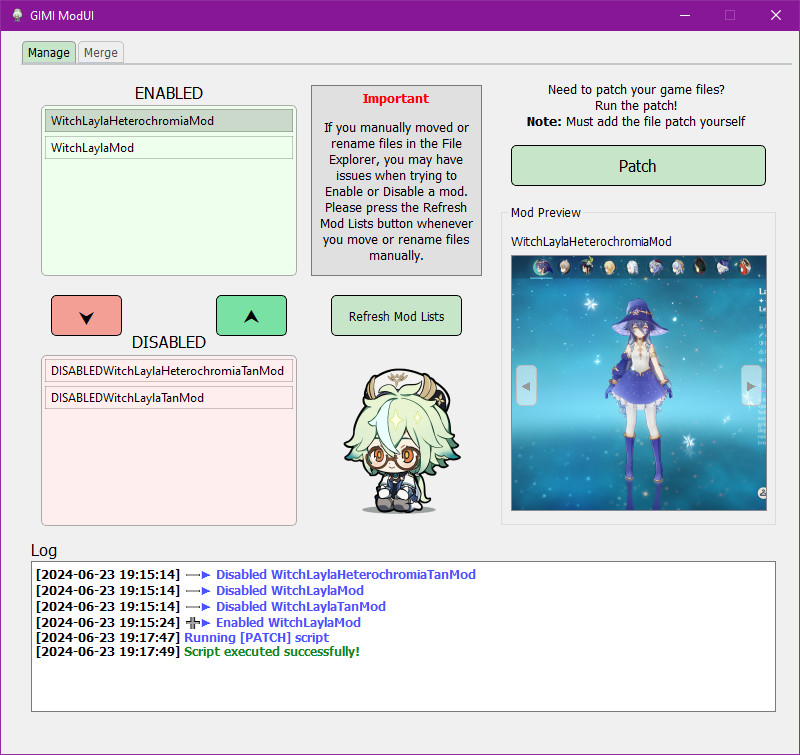Show next preview image with right arrow
The height and width of the screenshot is (755, 800).
click(750, 386)
